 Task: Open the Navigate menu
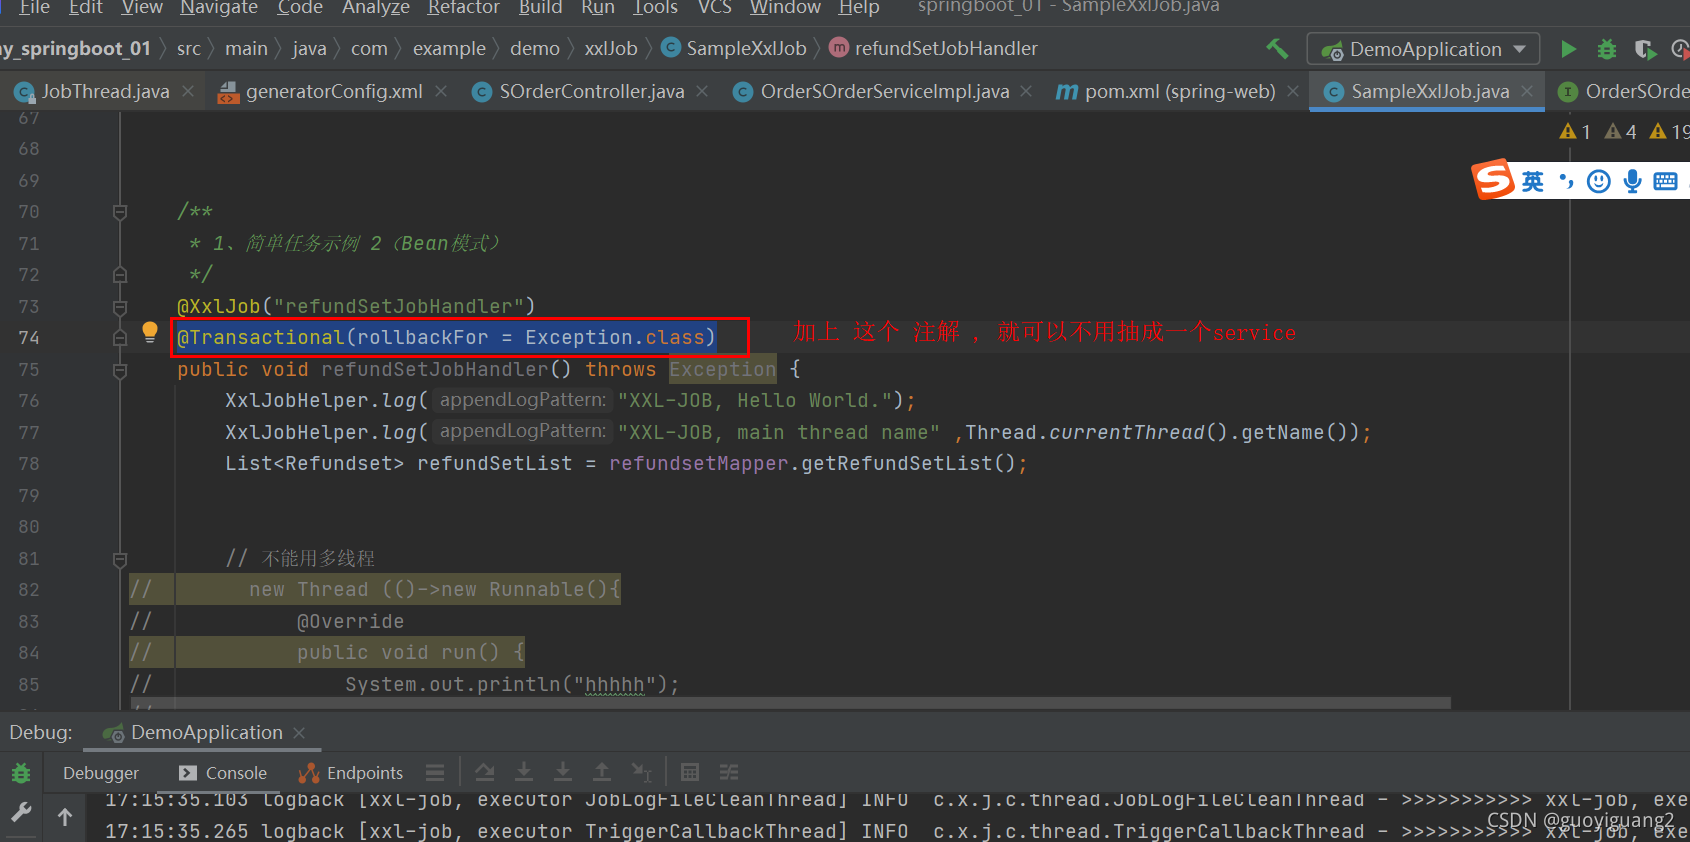coord(219,7)
